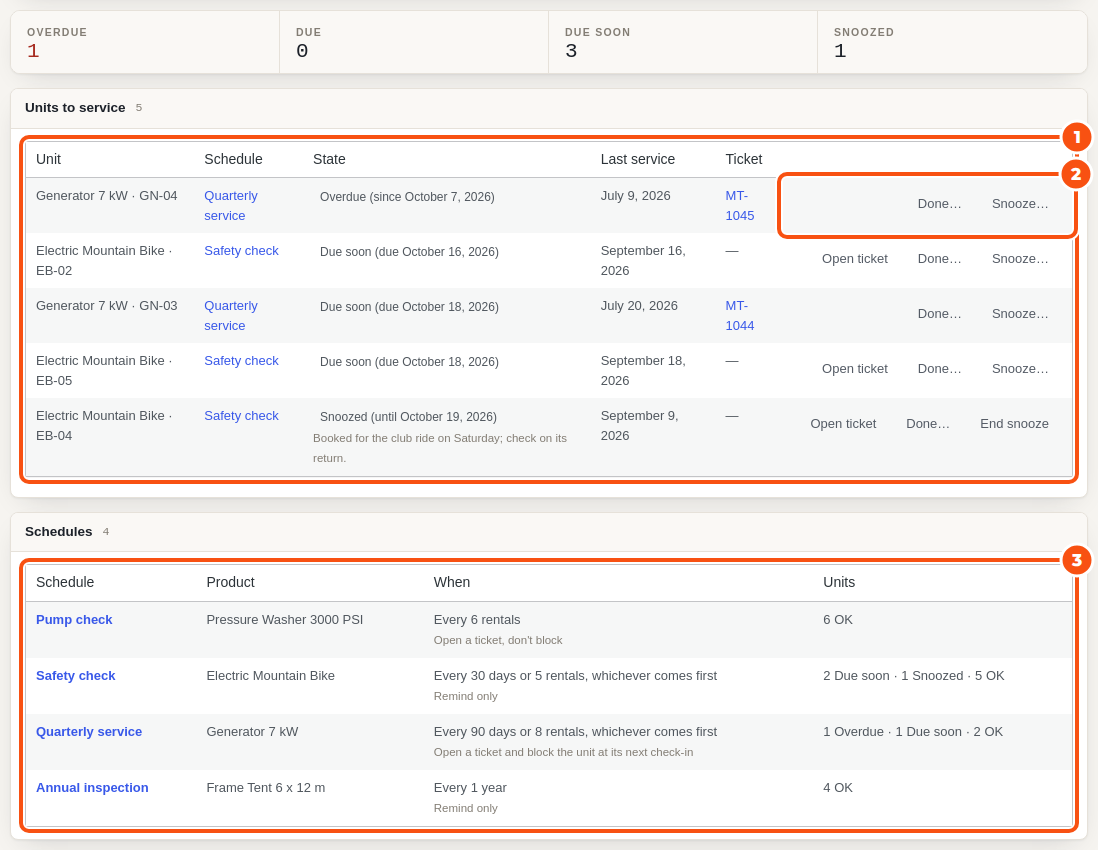Click 'Booked for the club ride' snooze note
1098x850 pixels.
pyautogui.click(x=440, y=448)
